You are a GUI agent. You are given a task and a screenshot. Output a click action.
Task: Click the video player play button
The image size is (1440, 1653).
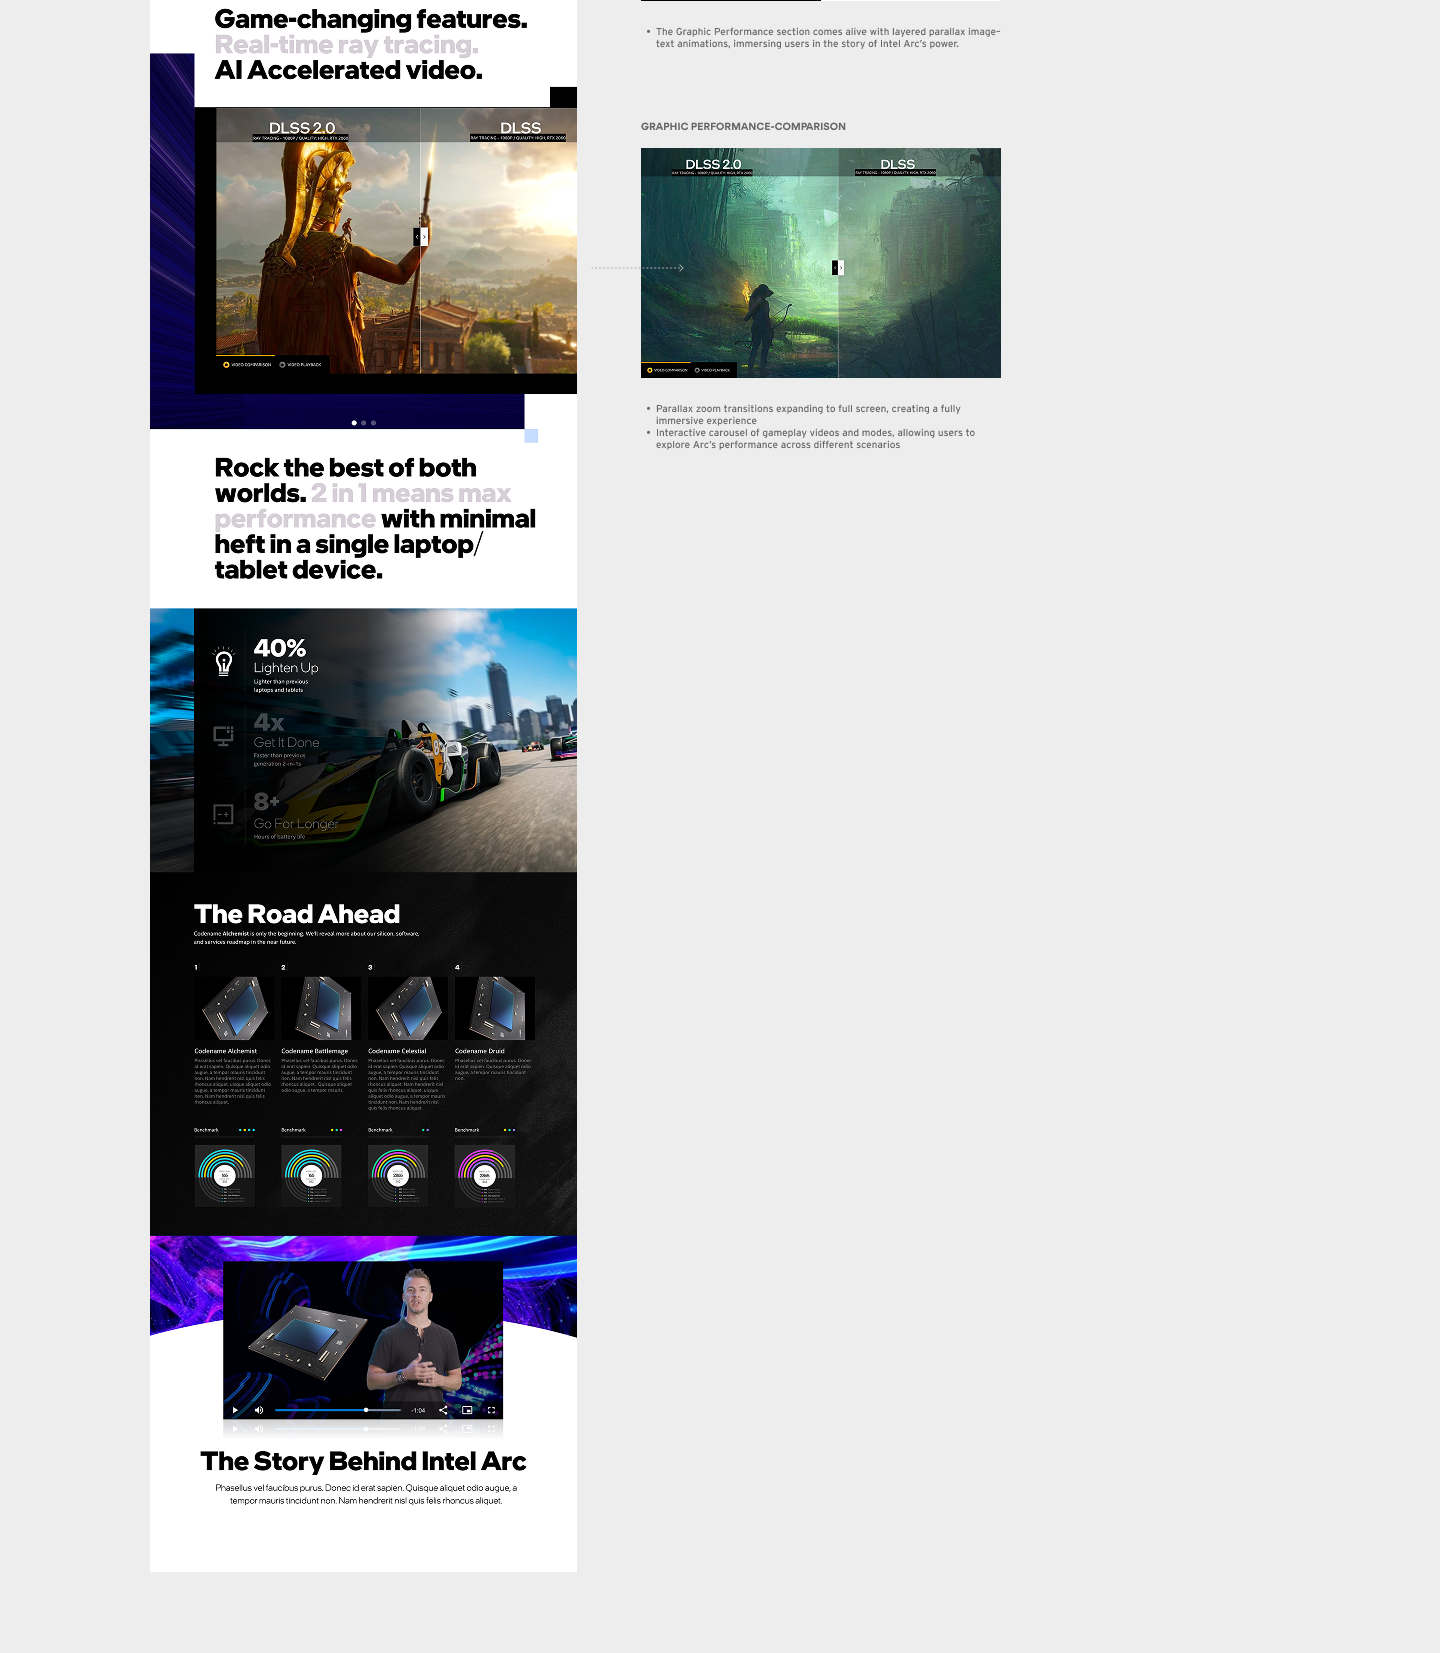pyautogui.click(x=235, y=1410)
